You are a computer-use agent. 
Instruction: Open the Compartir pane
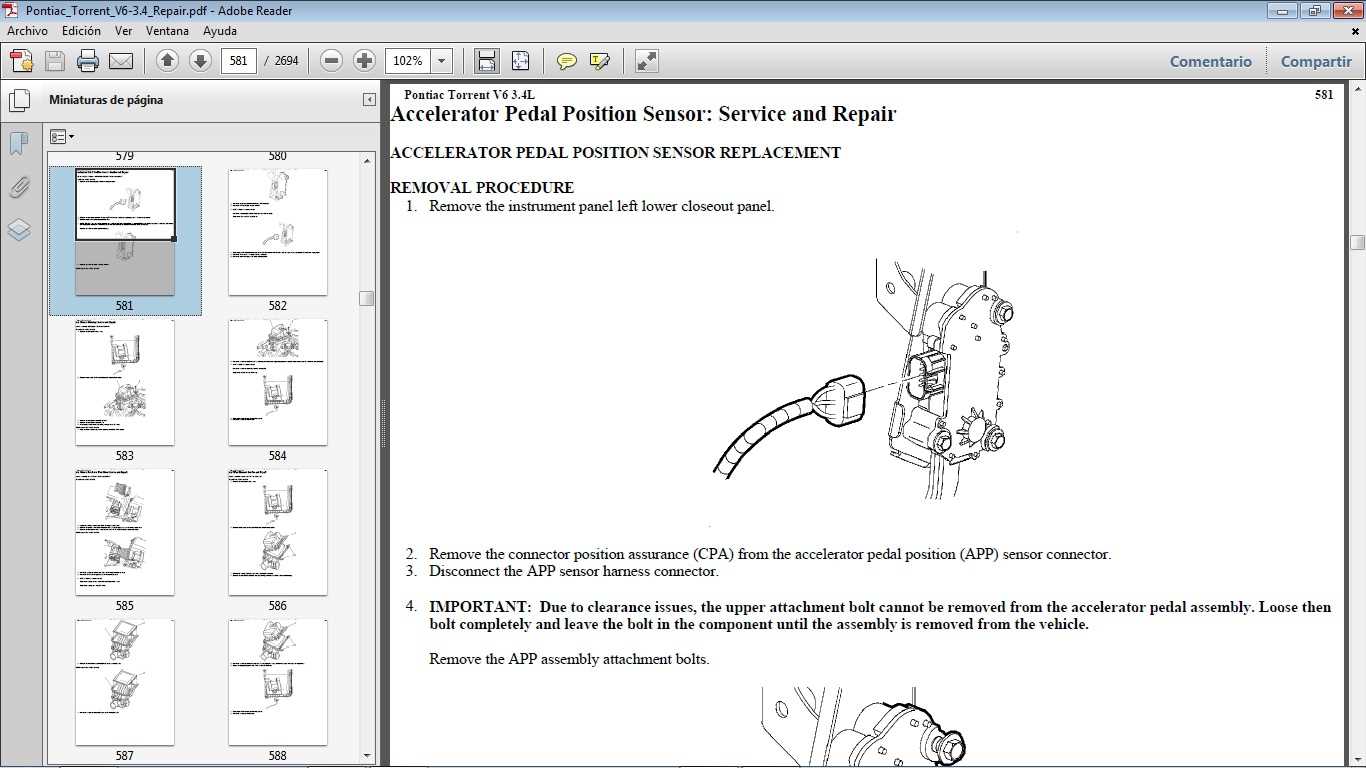1316,61
